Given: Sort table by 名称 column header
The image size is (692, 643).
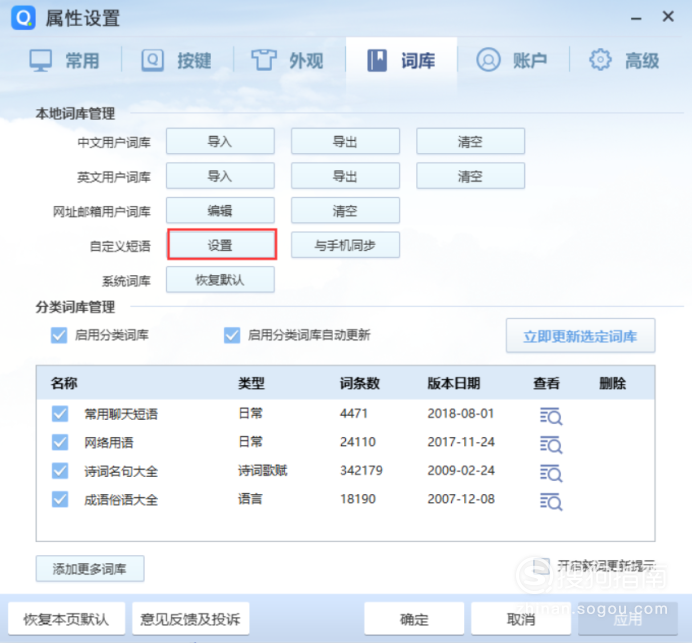Looking at the screenshot, I should point(64,383).
